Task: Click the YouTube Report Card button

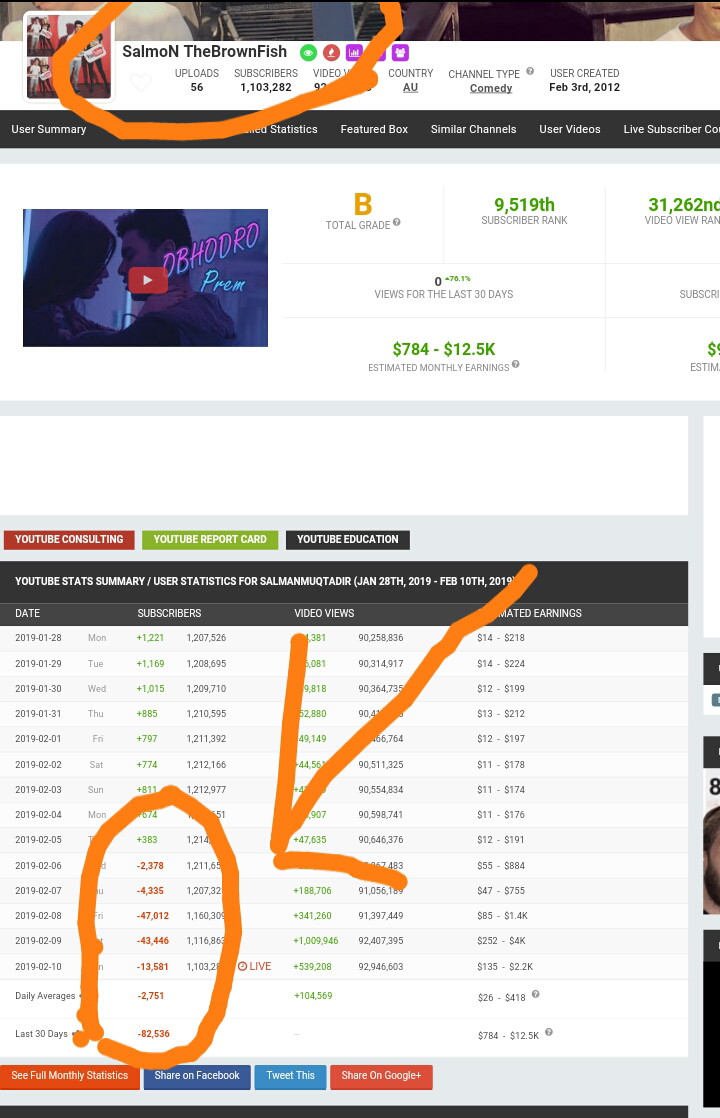Action: tap(210, 540)
